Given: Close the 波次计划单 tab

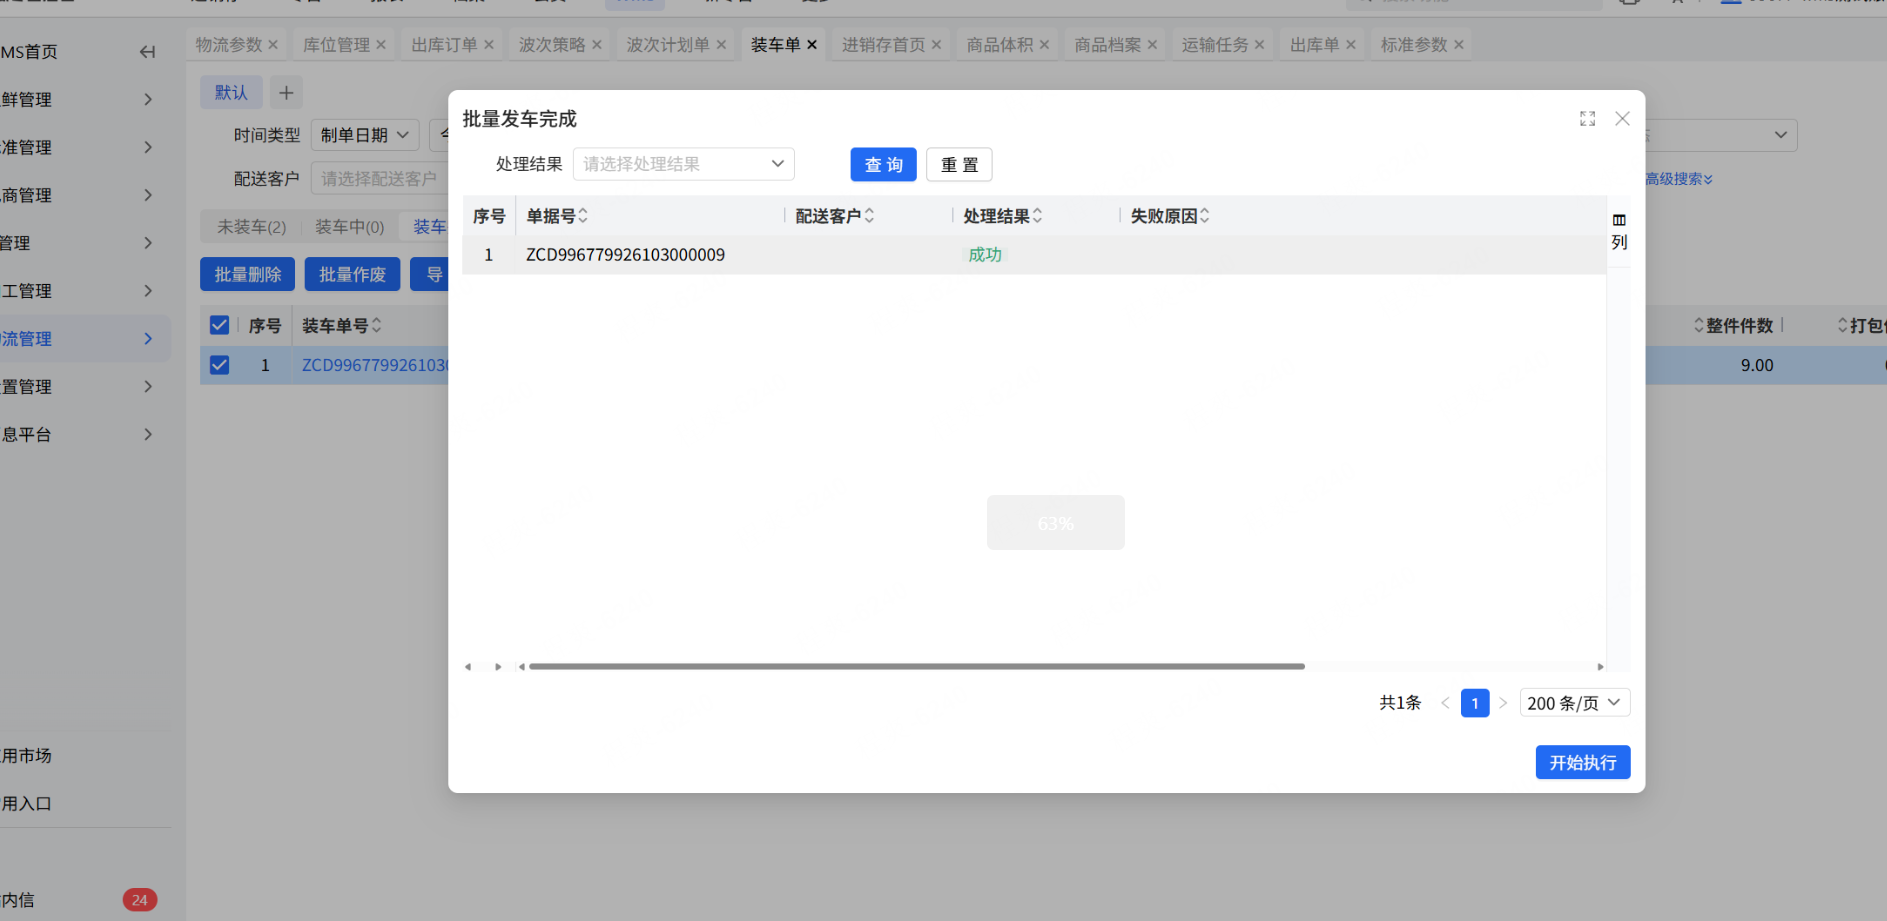Looking at the screenshot, I should coord(721,45).
